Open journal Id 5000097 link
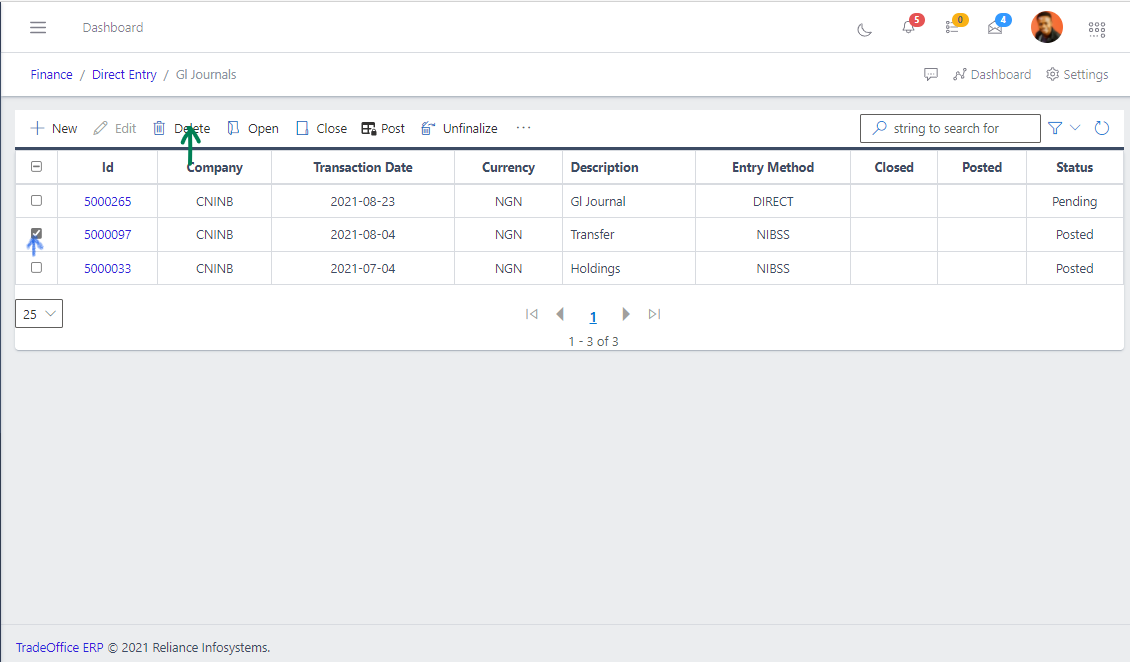1130x662 pixels. [x=107, y=235]
